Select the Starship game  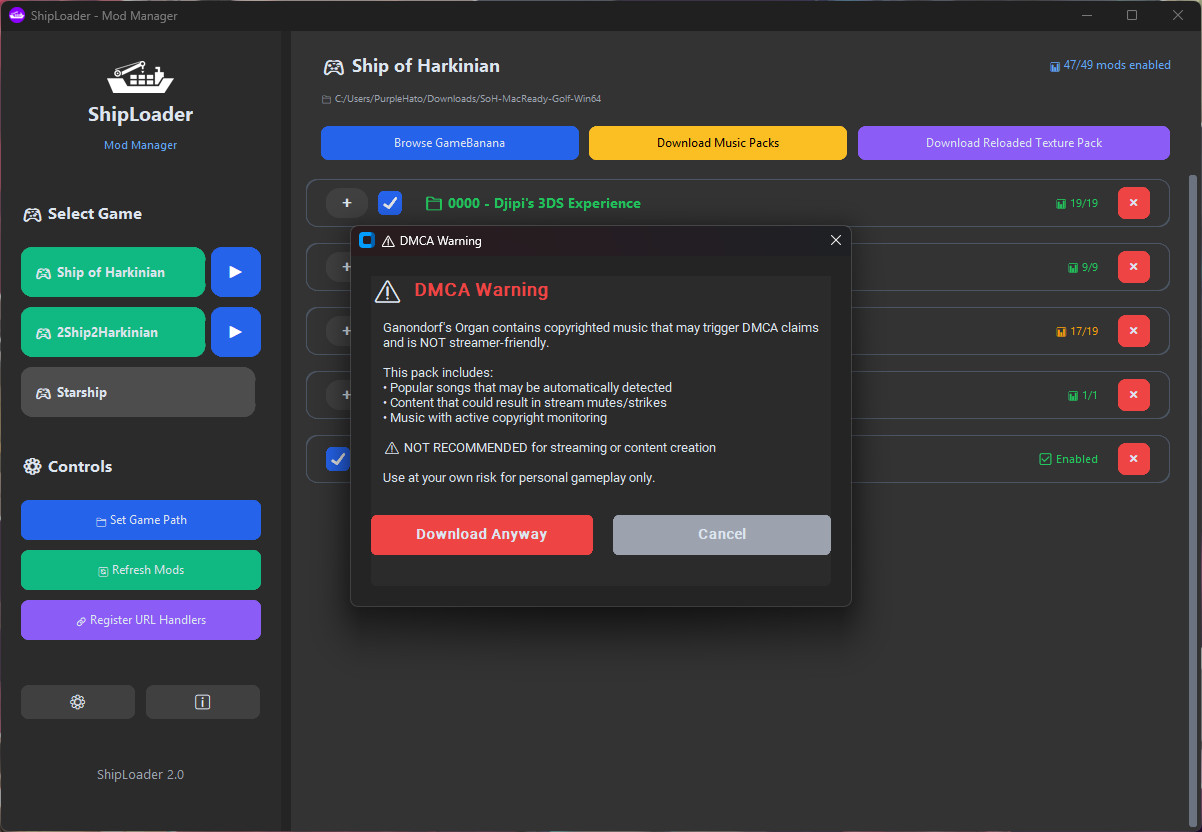point(138,392)
